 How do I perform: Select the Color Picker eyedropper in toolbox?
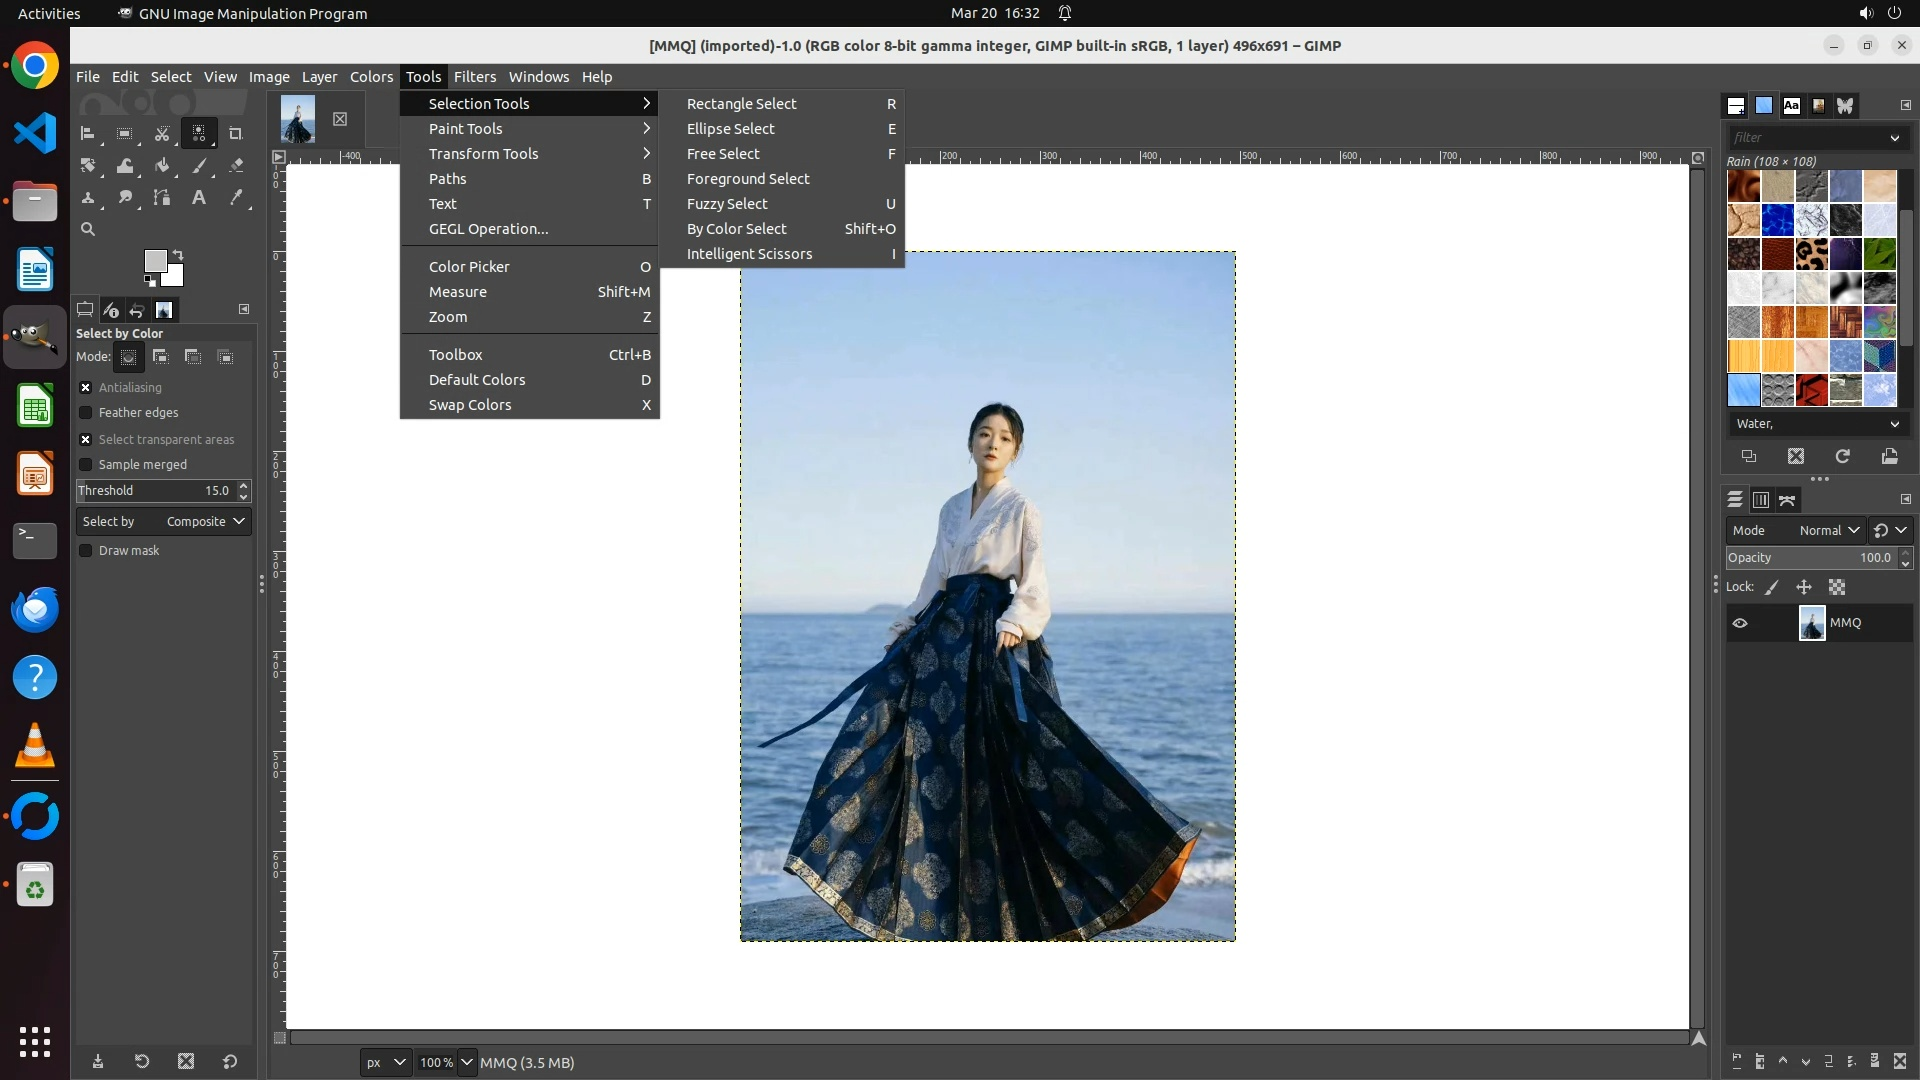(236, 198)
